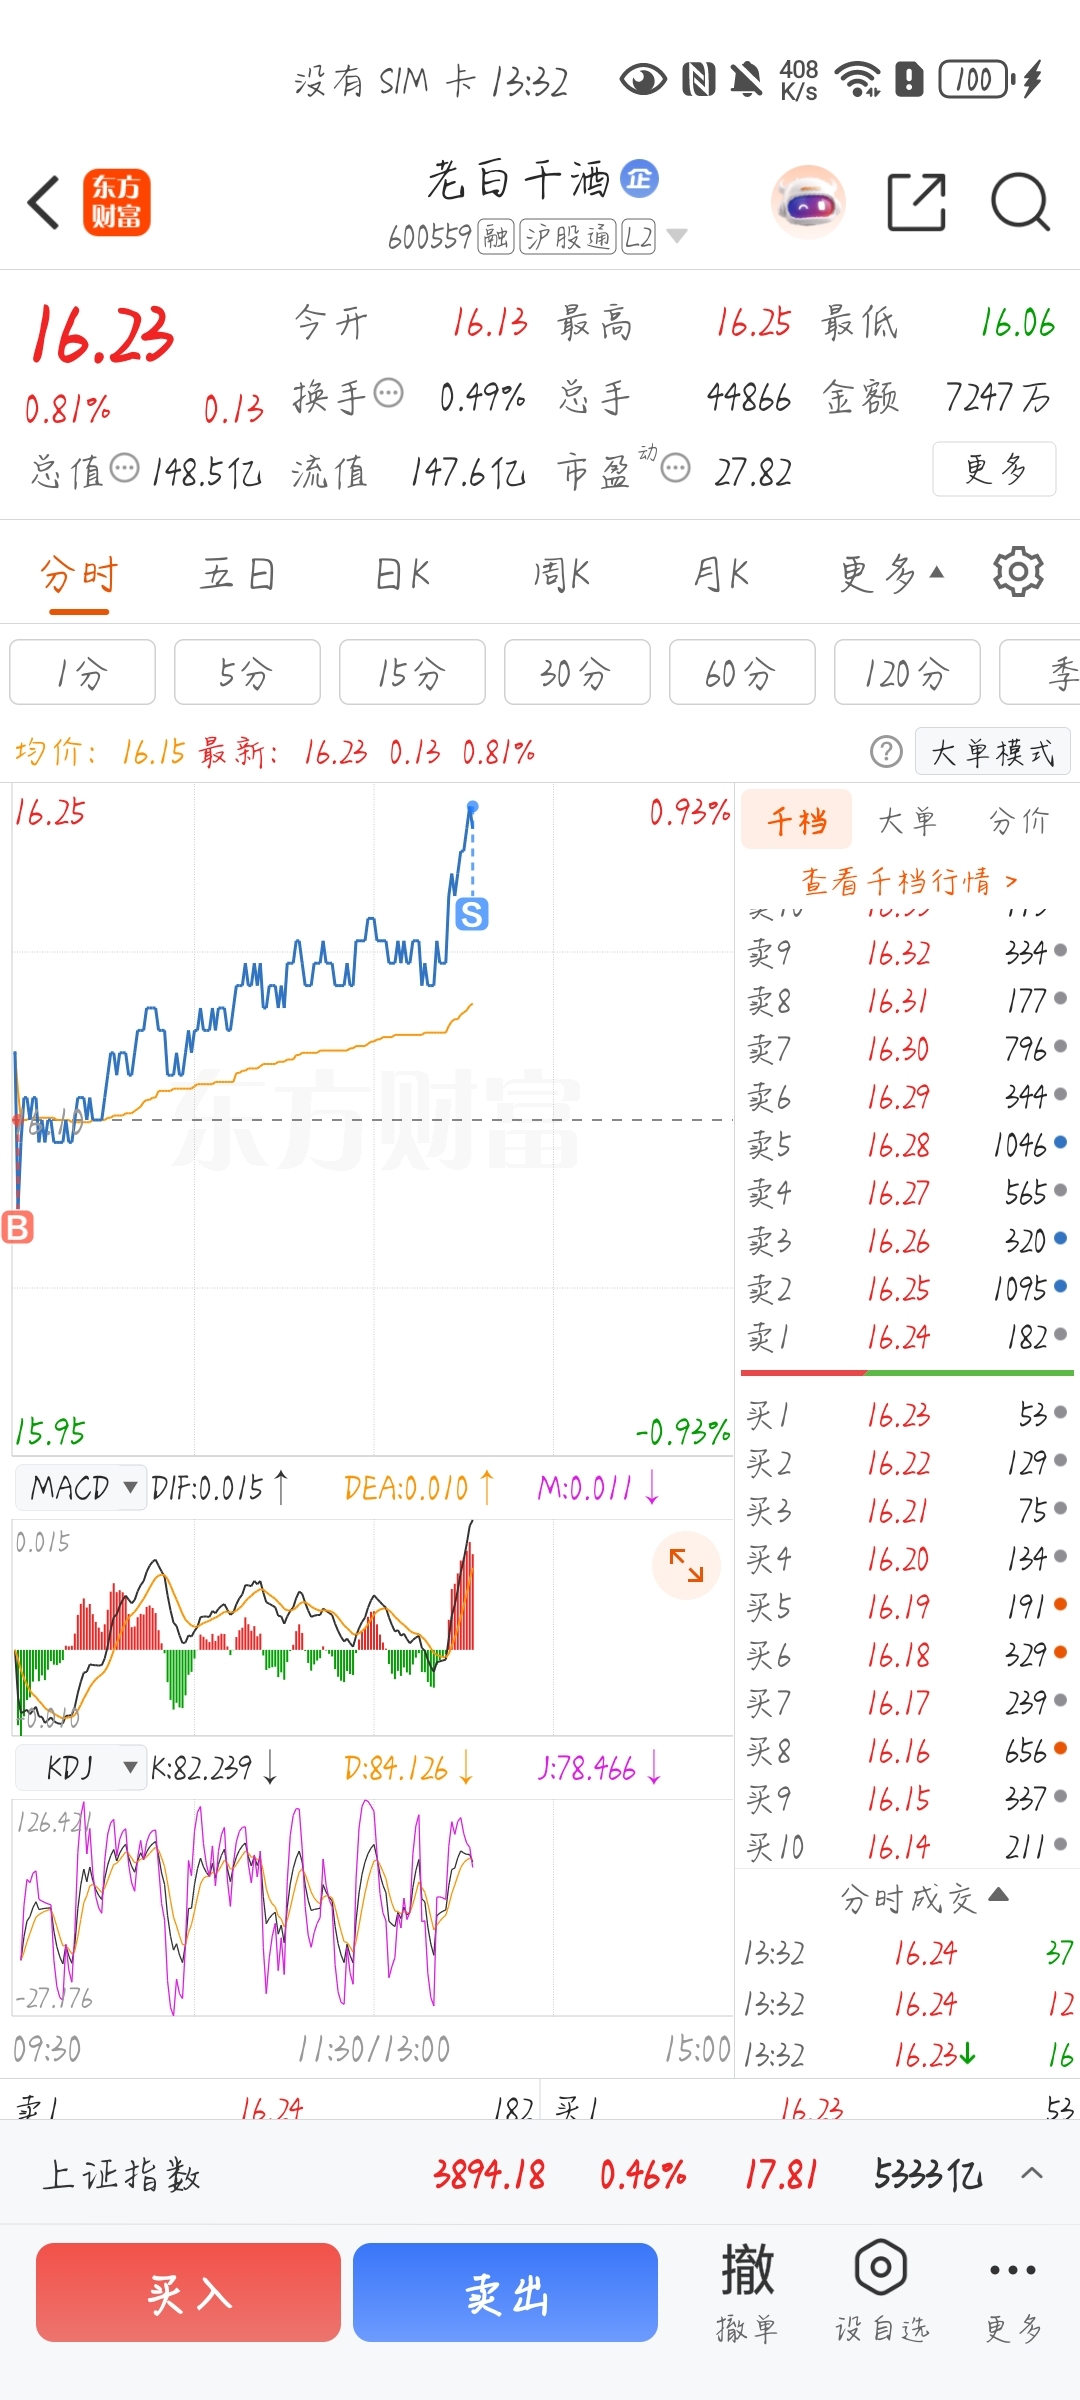Choose the 30分 period button
This screenshot has width=1080, height=2400.
[577, 673]
